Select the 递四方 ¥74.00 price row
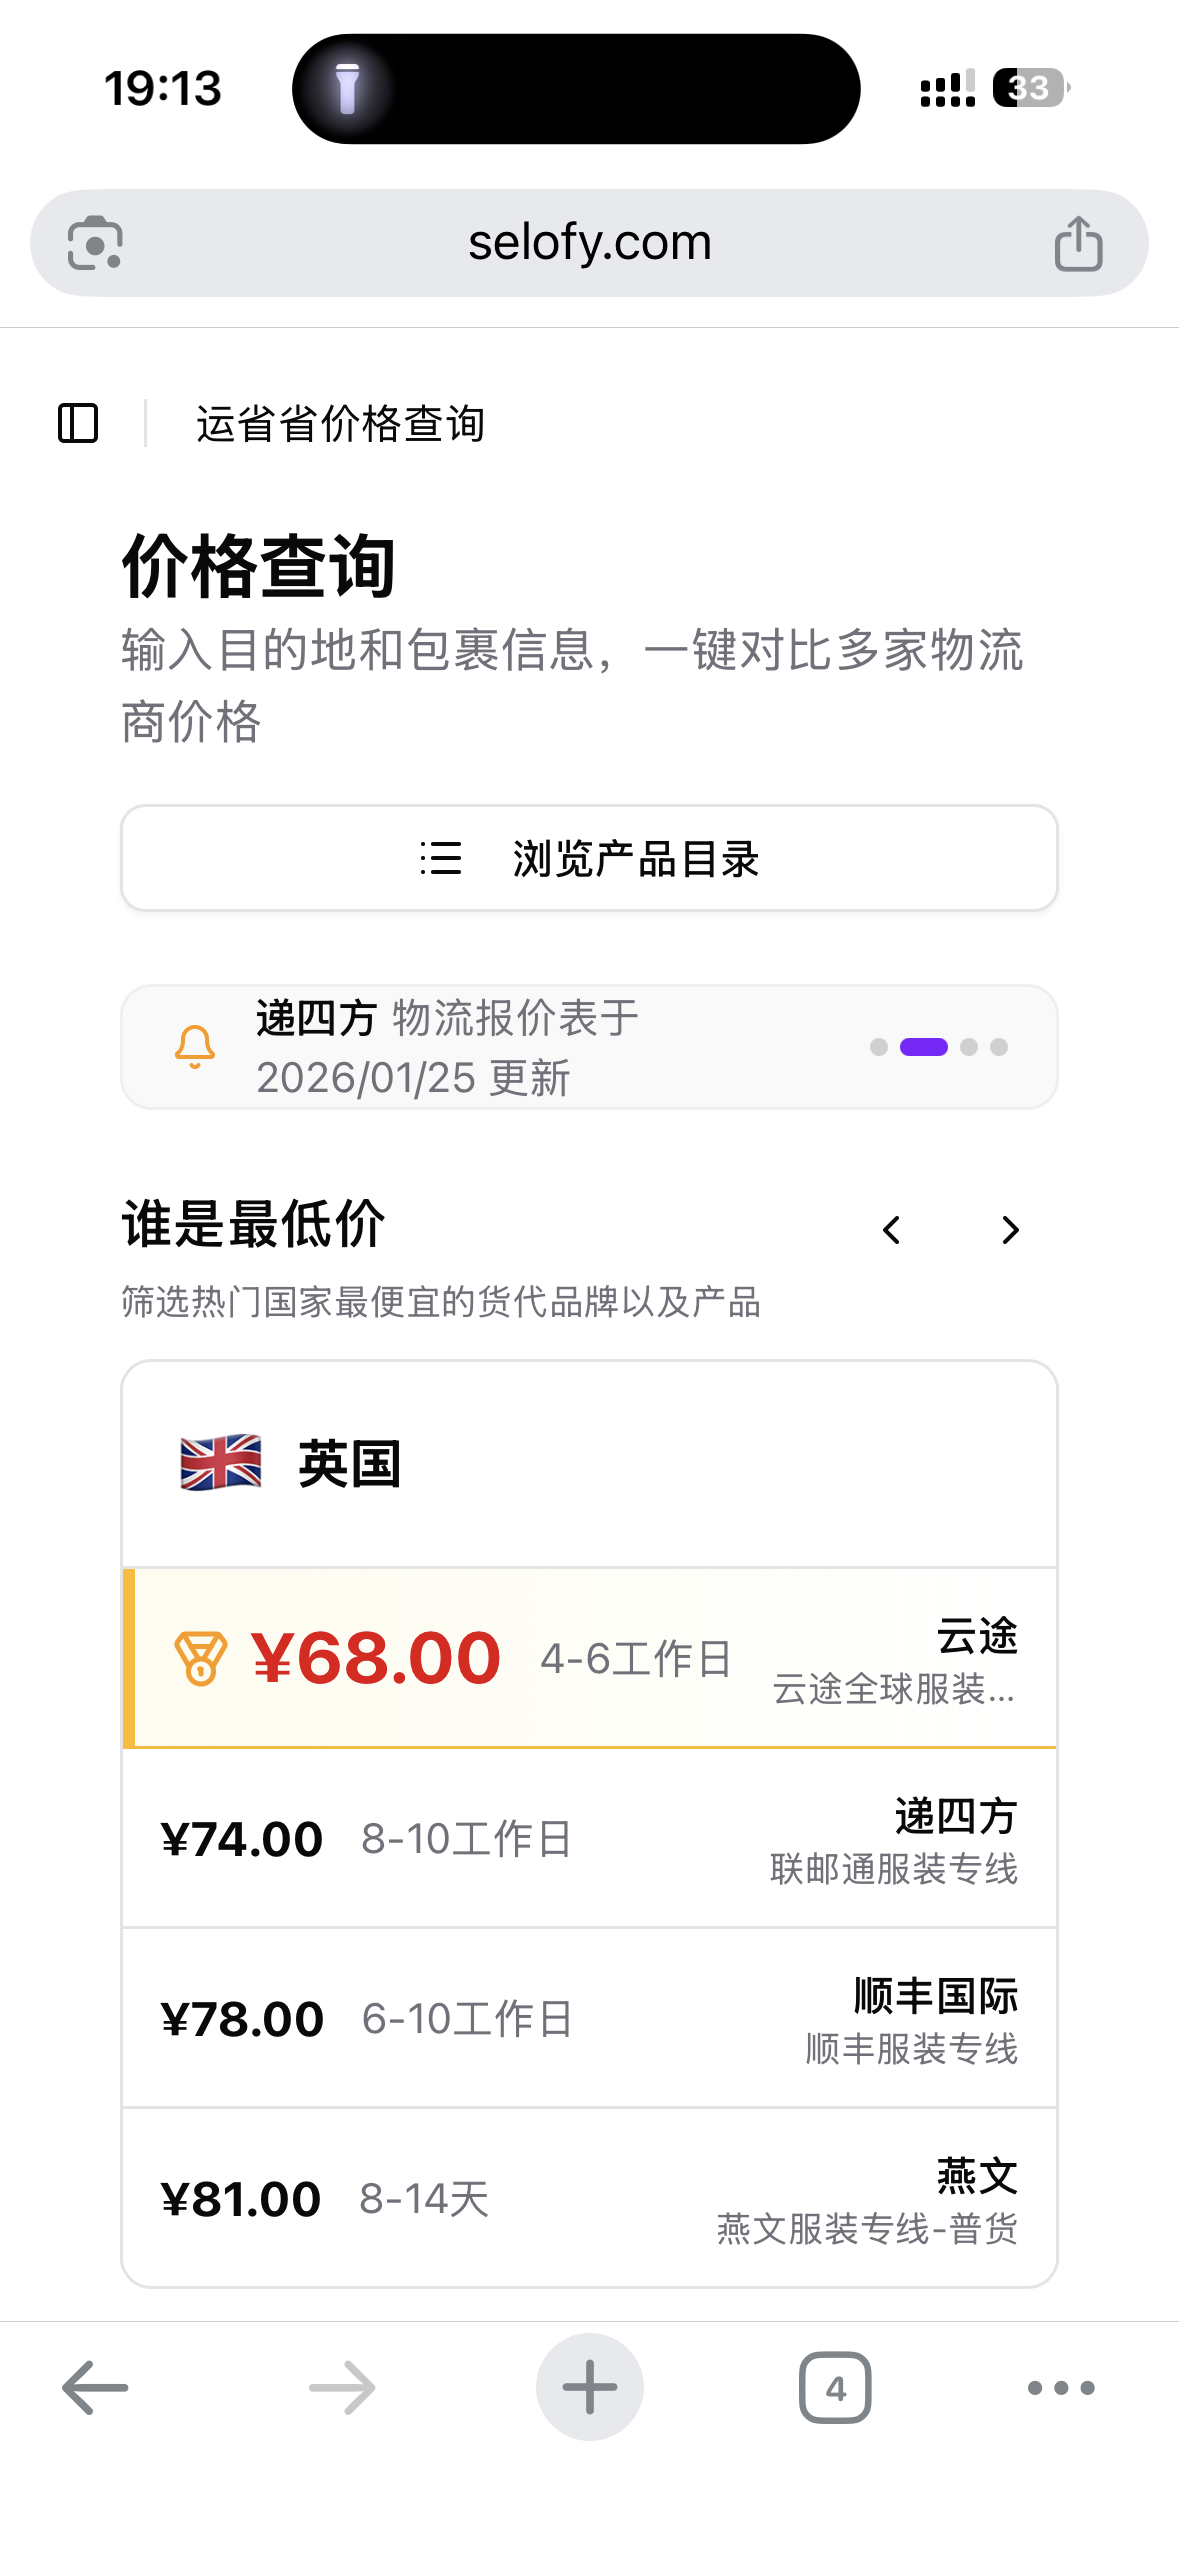This screenshot has height=2556, width=1179. [x=589, y=1838]
